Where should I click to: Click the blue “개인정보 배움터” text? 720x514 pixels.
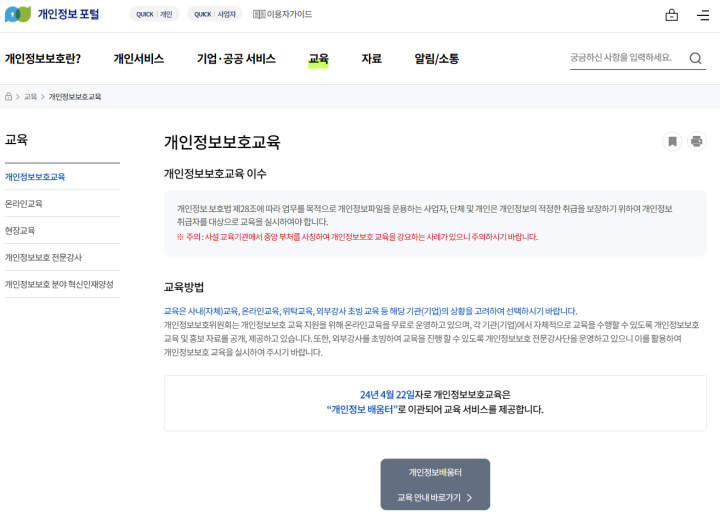[362, 409]
